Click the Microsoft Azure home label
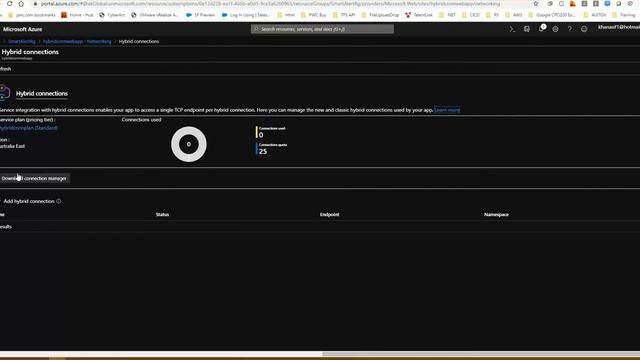This screenshot has height=360, width=640. [22, 29]
